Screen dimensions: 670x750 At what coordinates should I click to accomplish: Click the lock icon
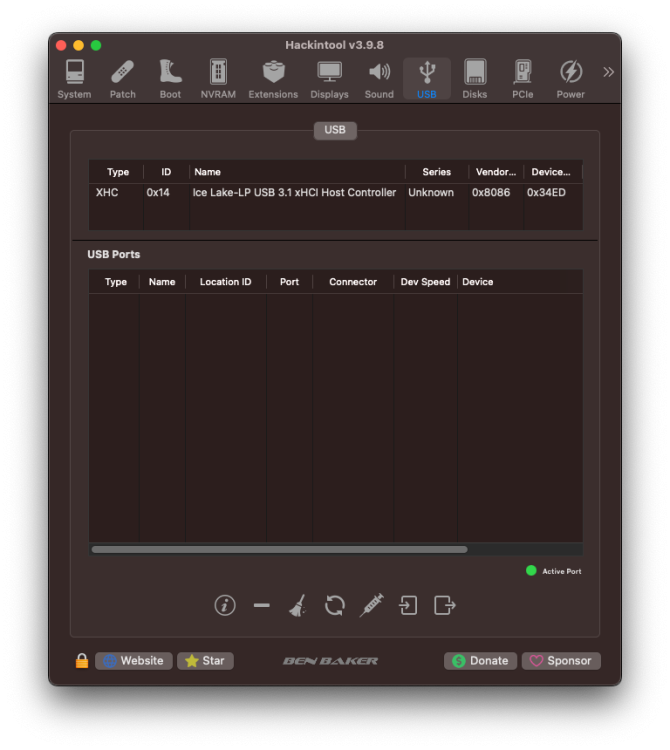coord(82,661)
